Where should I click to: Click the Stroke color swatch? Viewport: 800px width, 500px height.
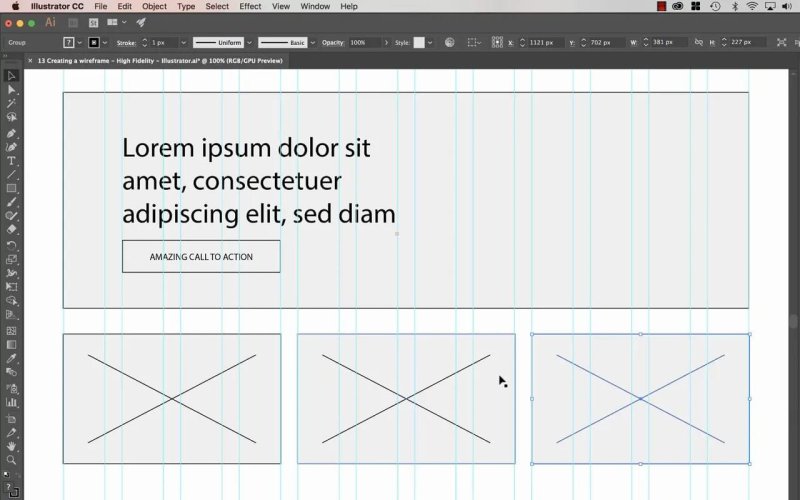[x=94, y=42]
